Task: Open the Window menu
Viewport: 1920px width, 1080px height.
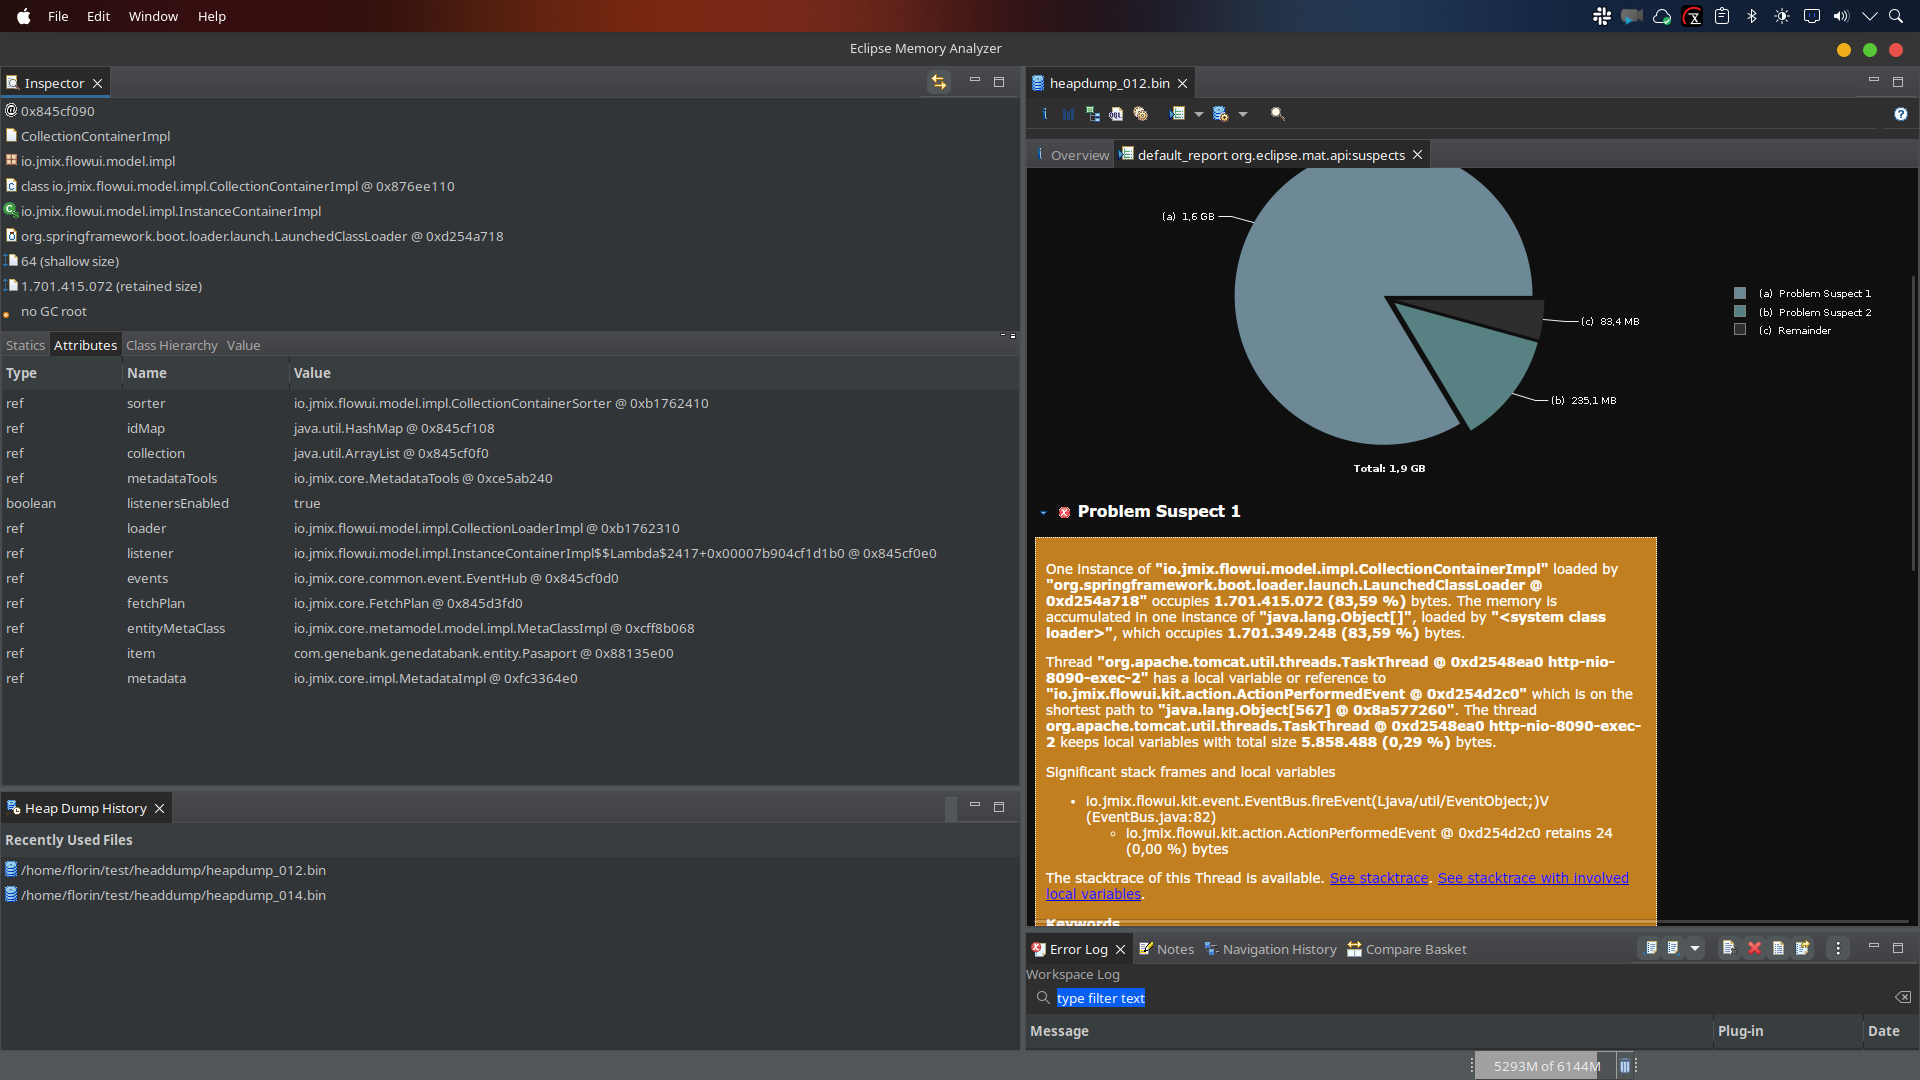Action: pos(153,16)
